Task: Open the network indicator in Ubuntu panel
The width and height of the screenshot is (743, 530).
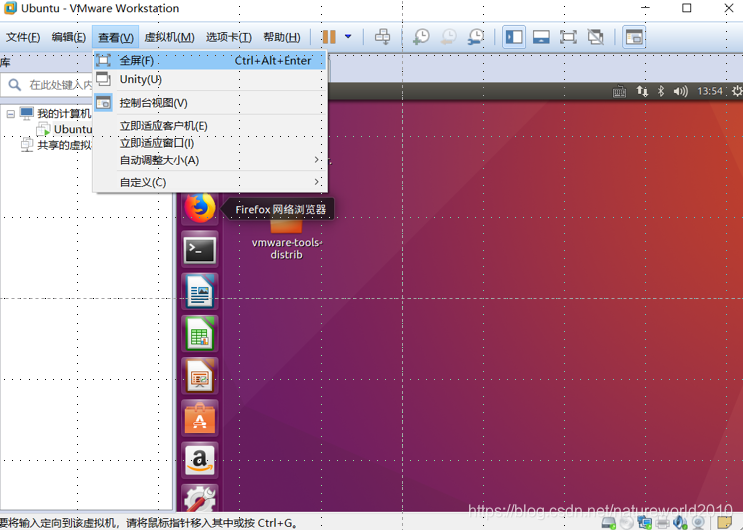Action: coord(642,91)
